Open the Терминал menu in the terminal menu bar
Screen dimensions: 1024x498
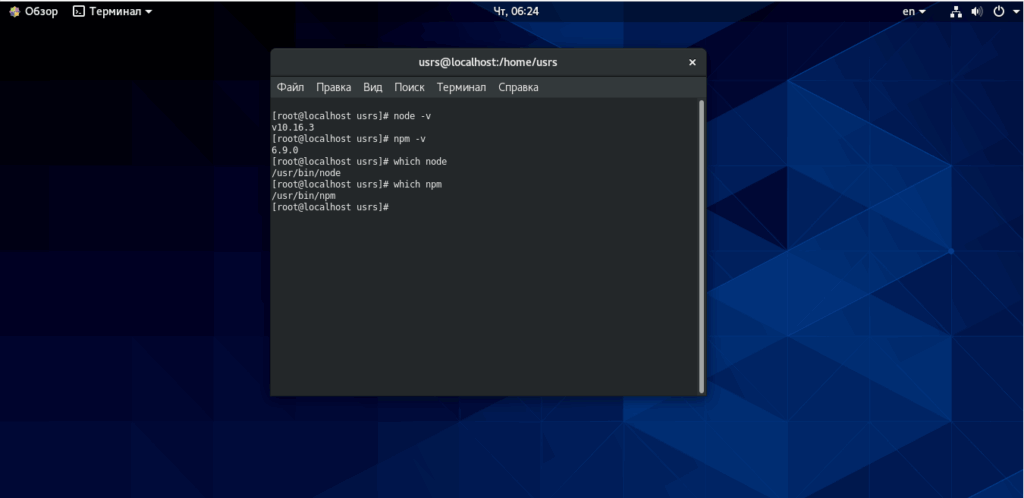(x=461, y=87)
